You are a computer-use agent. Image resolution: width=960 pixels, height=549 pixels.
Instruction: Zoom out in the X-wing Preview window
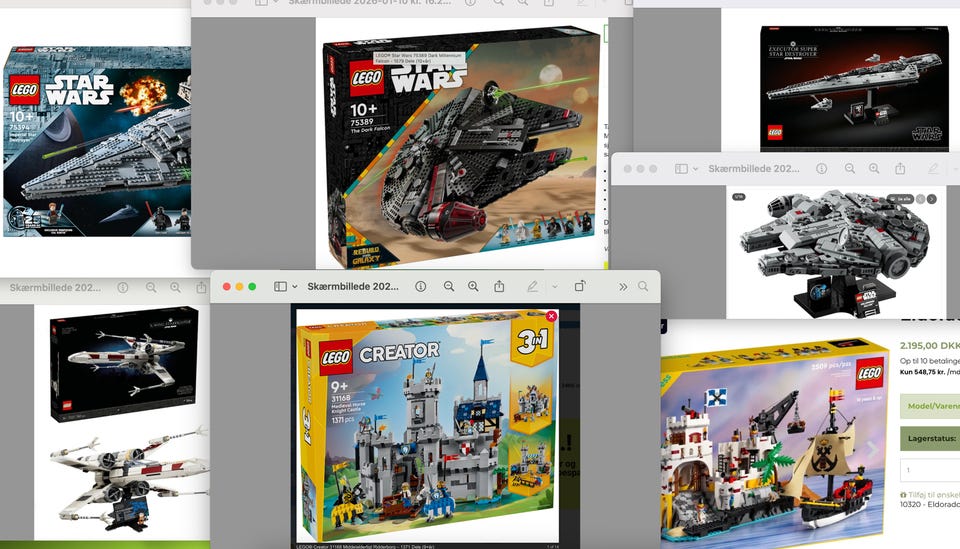tap(151, 287)
